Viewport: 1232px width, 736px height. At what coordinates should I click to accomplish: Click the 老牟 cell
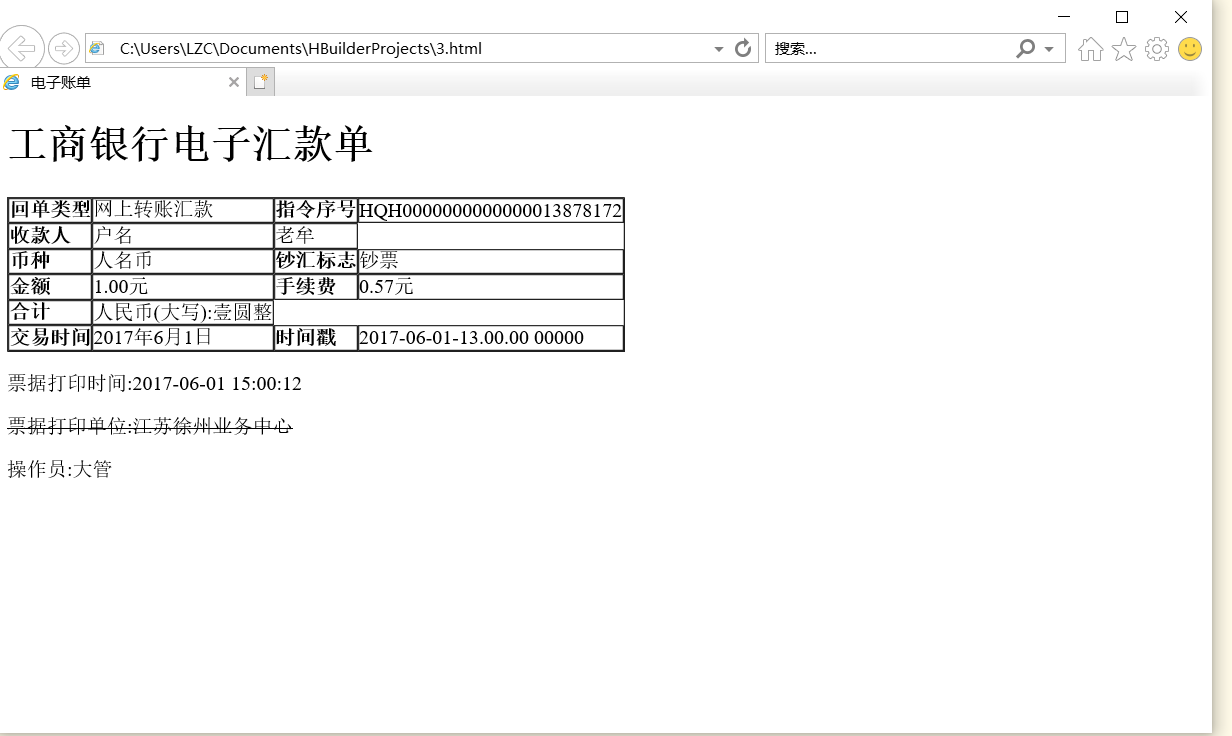click(x=316, y=236)
